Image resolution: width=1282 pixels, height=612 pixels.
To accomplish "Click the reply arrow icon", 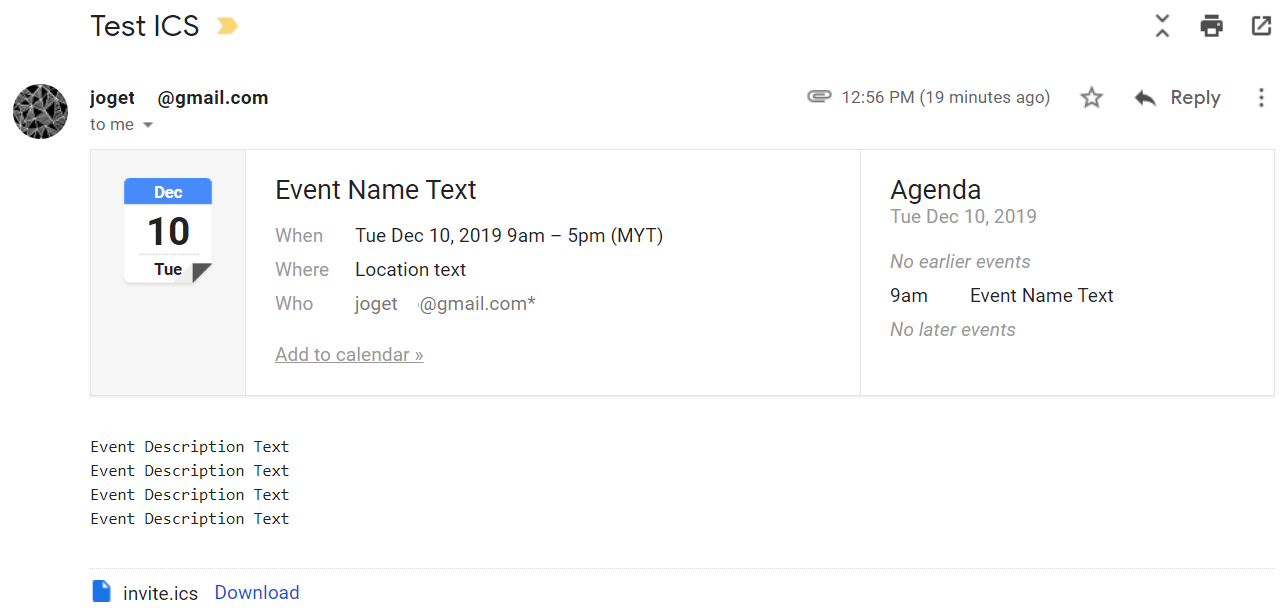I will (1145, 98).
